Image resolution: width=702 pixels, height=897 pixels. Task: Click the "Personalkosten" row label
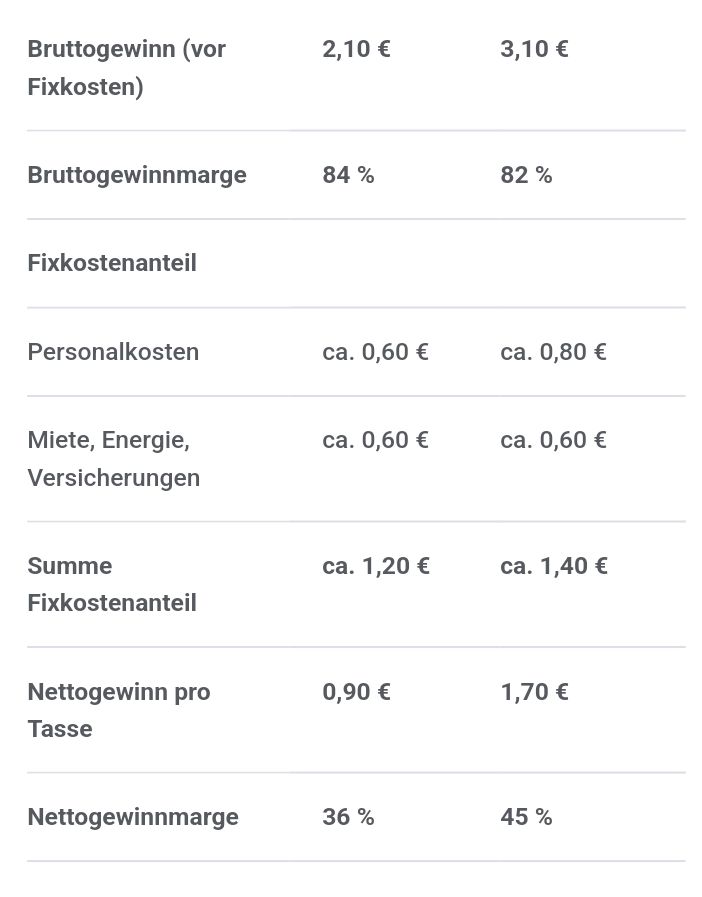tap(113, 352)
